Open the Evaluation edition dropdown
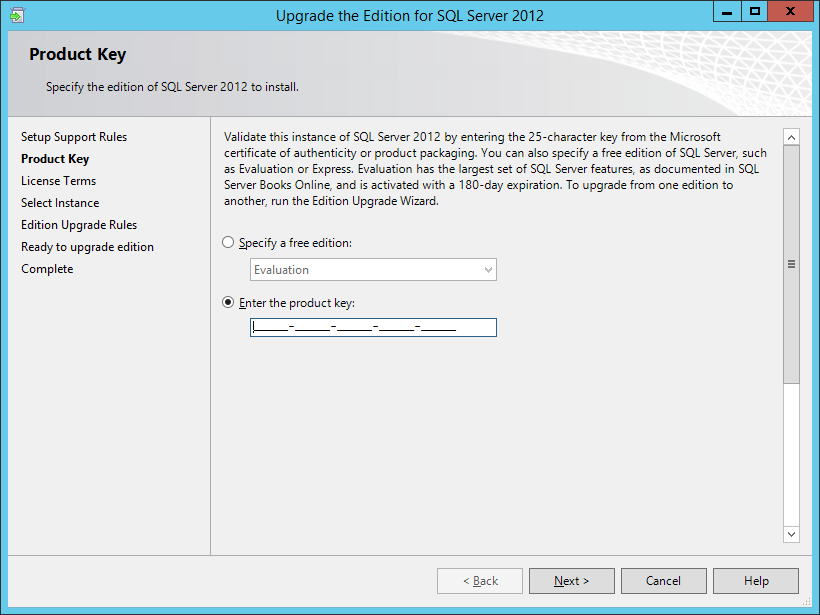Screen dimensions: 820x615 click(373, 270)
